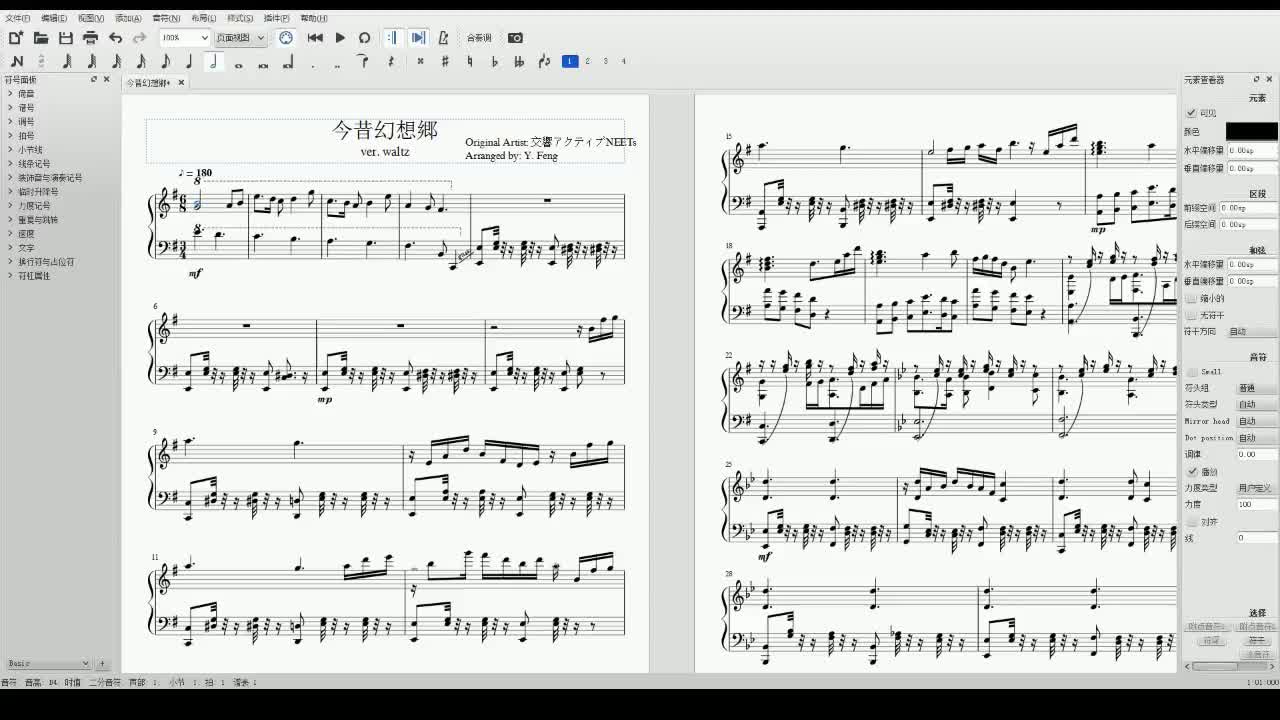This screenshot has width=1280, height=720.
Task: Open the 文件(F) File menu
Action: click(x=17, y=18)
